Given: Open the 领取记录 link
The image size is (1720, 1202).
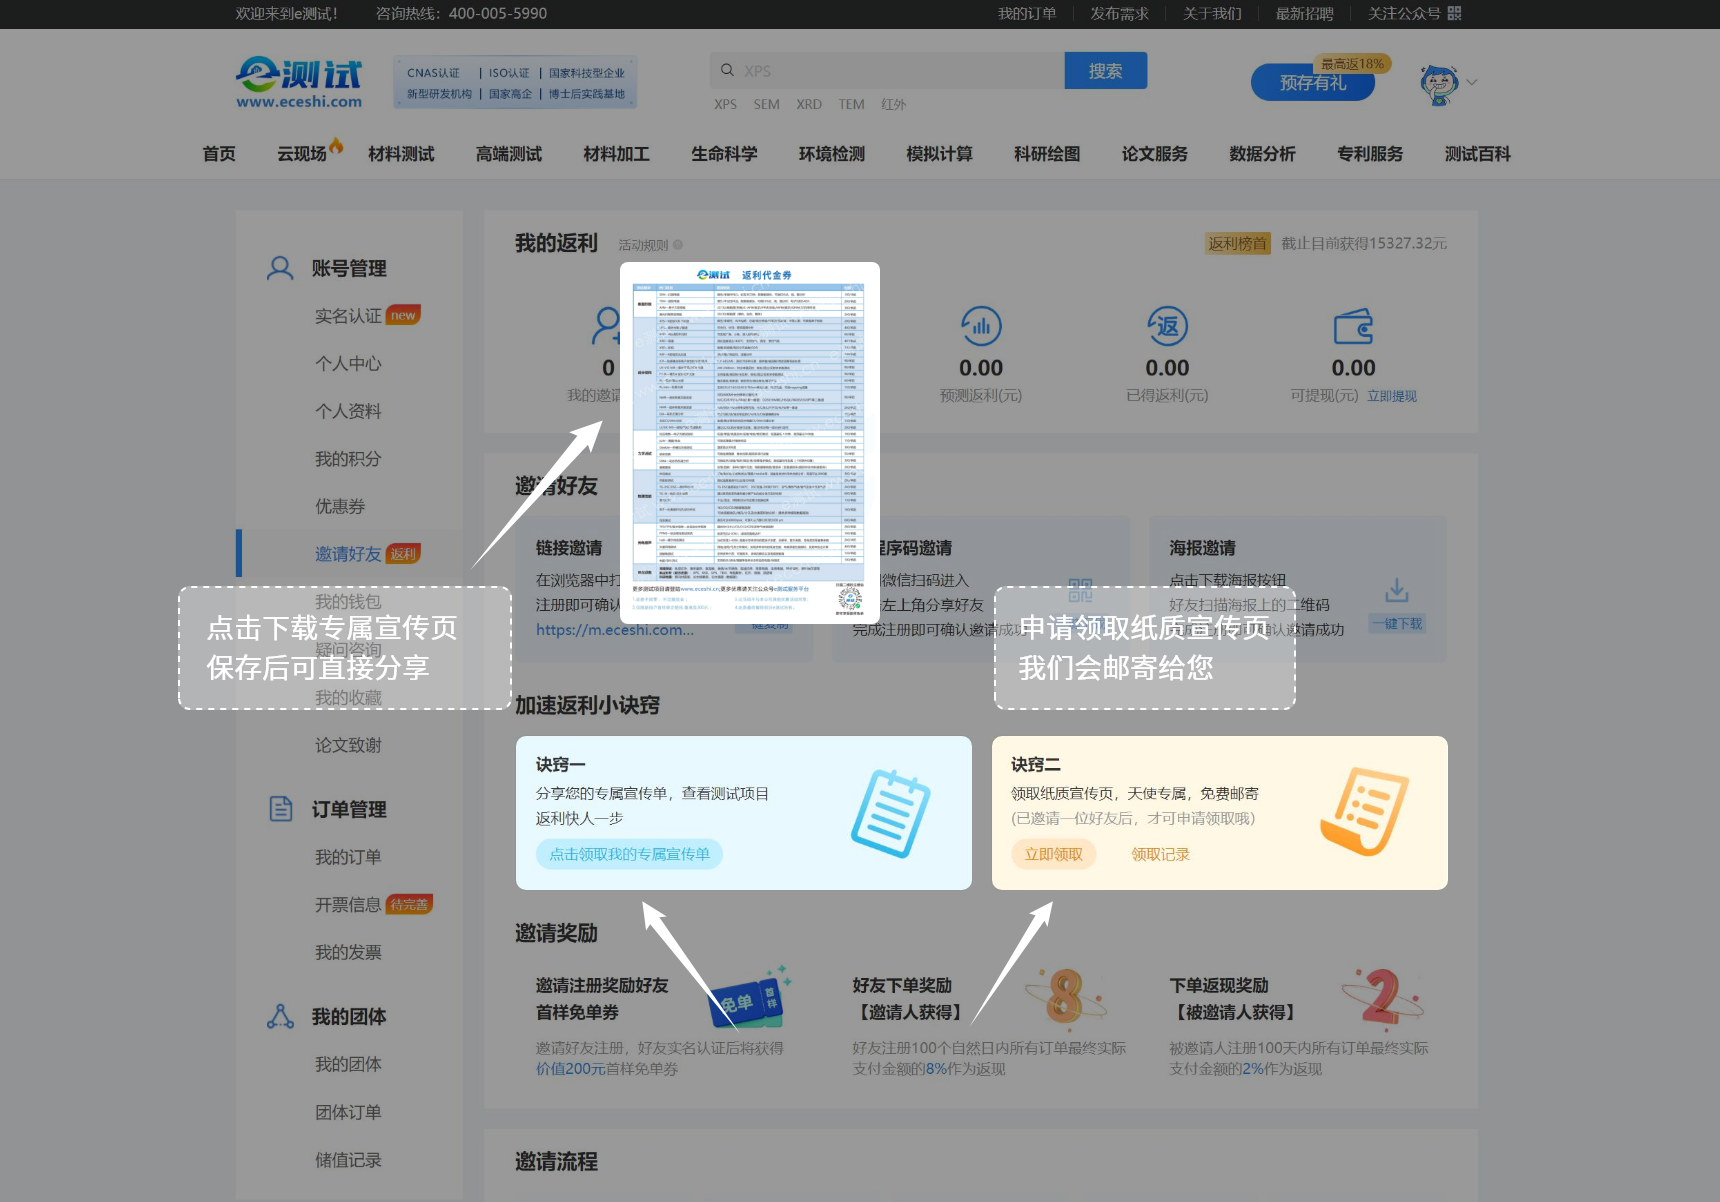Looking at the screenshot, I should 1160,854.
